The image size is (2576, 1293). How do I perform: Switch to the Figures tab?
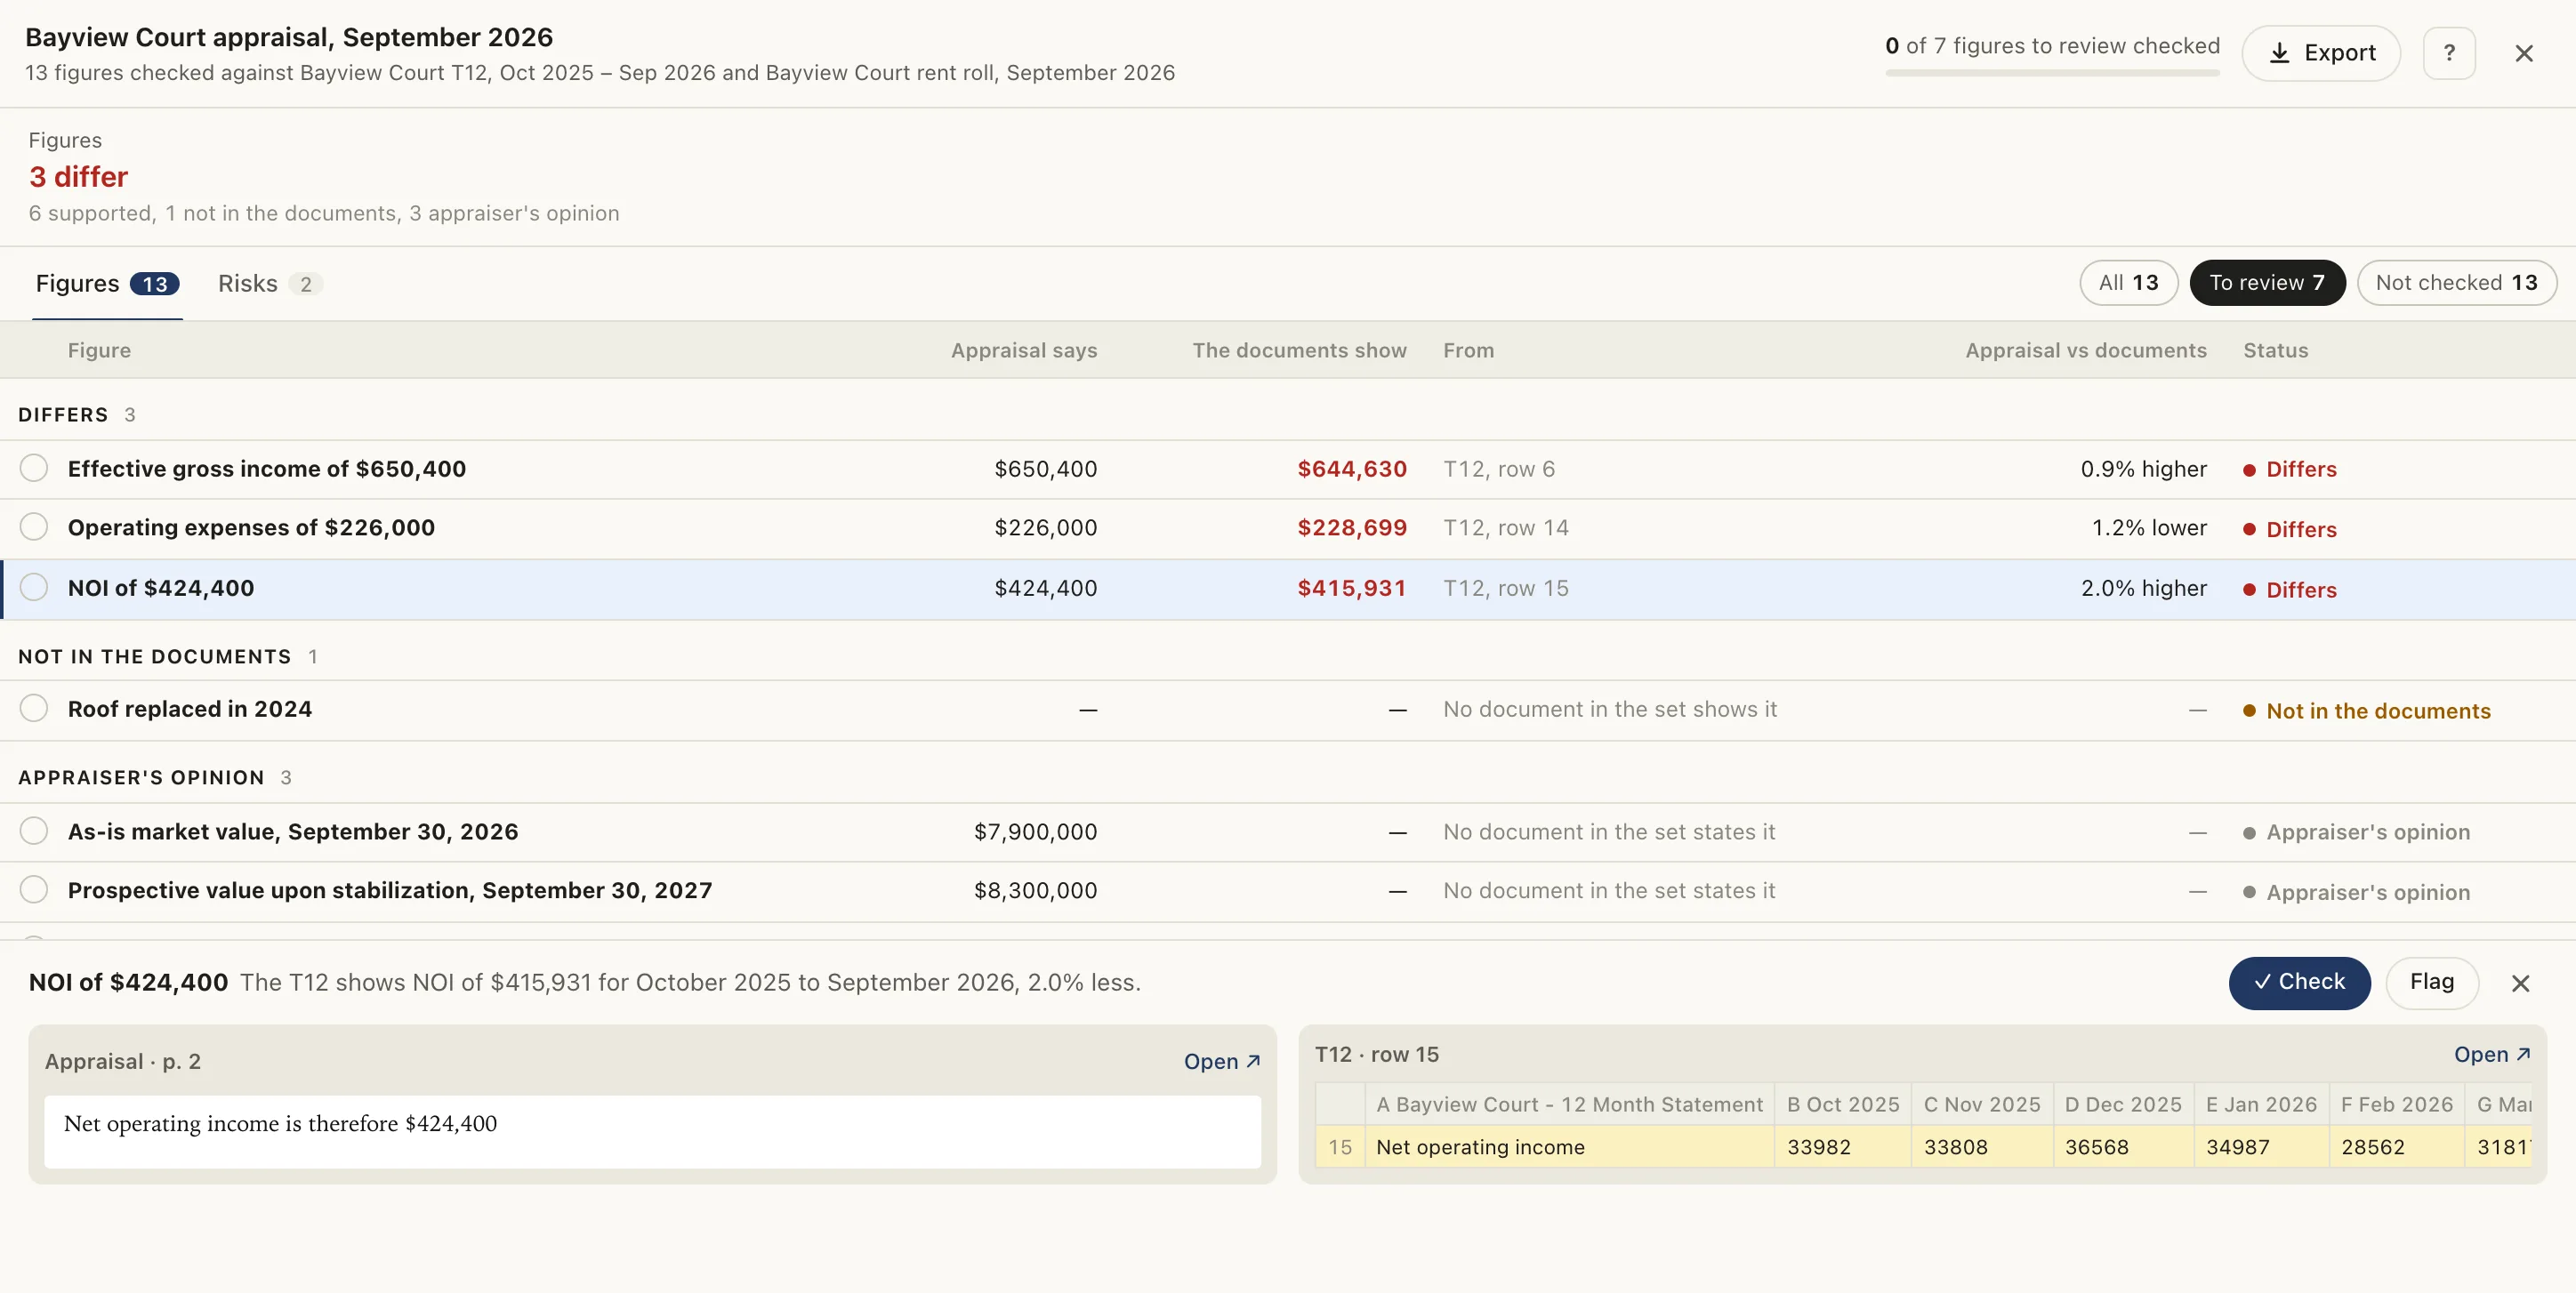tap(107, 284)
